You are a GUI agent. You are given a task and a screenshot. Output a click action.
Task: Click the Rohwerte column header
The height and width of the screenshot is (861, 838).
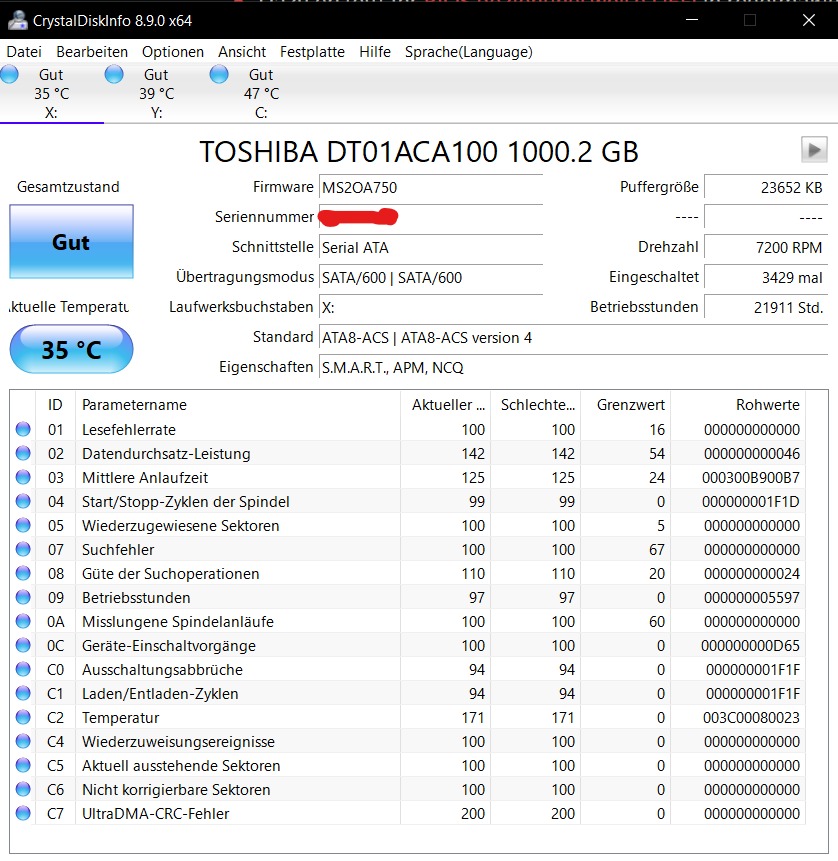point(738,405)
